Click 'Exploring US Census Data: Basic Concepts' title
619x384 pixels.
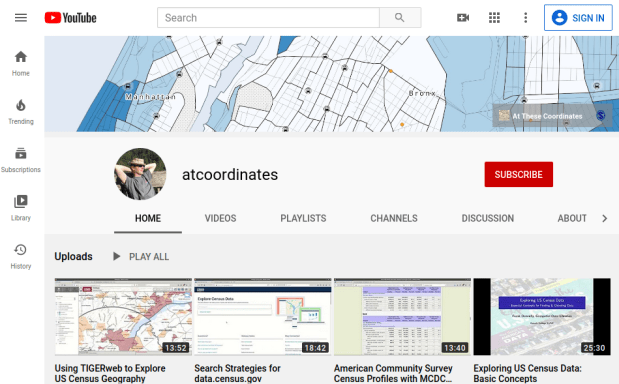point(527,373)
